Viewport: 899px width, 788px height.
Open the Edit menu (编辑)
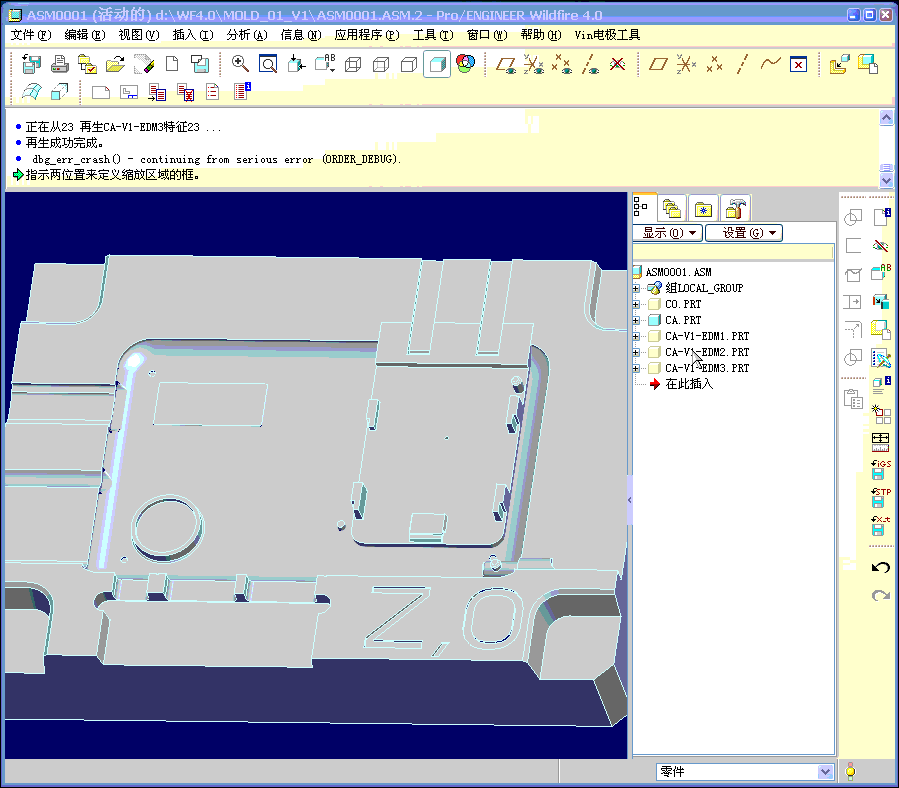click(x=85, y=35)
